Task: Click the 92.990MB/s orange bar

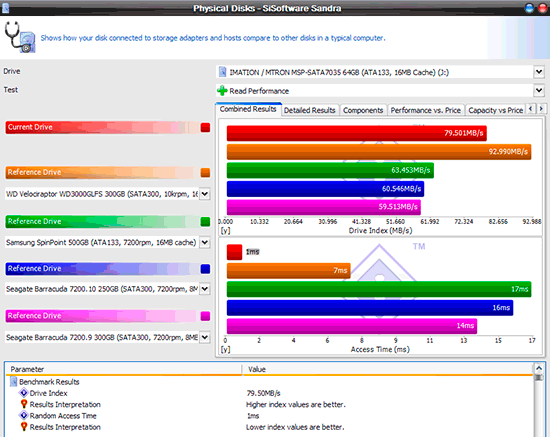Action: coord(379,152)
